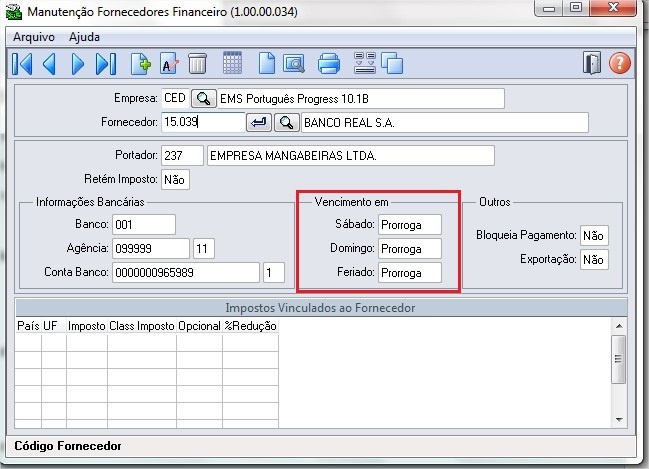Go to the first supplier record

[22, 64]
